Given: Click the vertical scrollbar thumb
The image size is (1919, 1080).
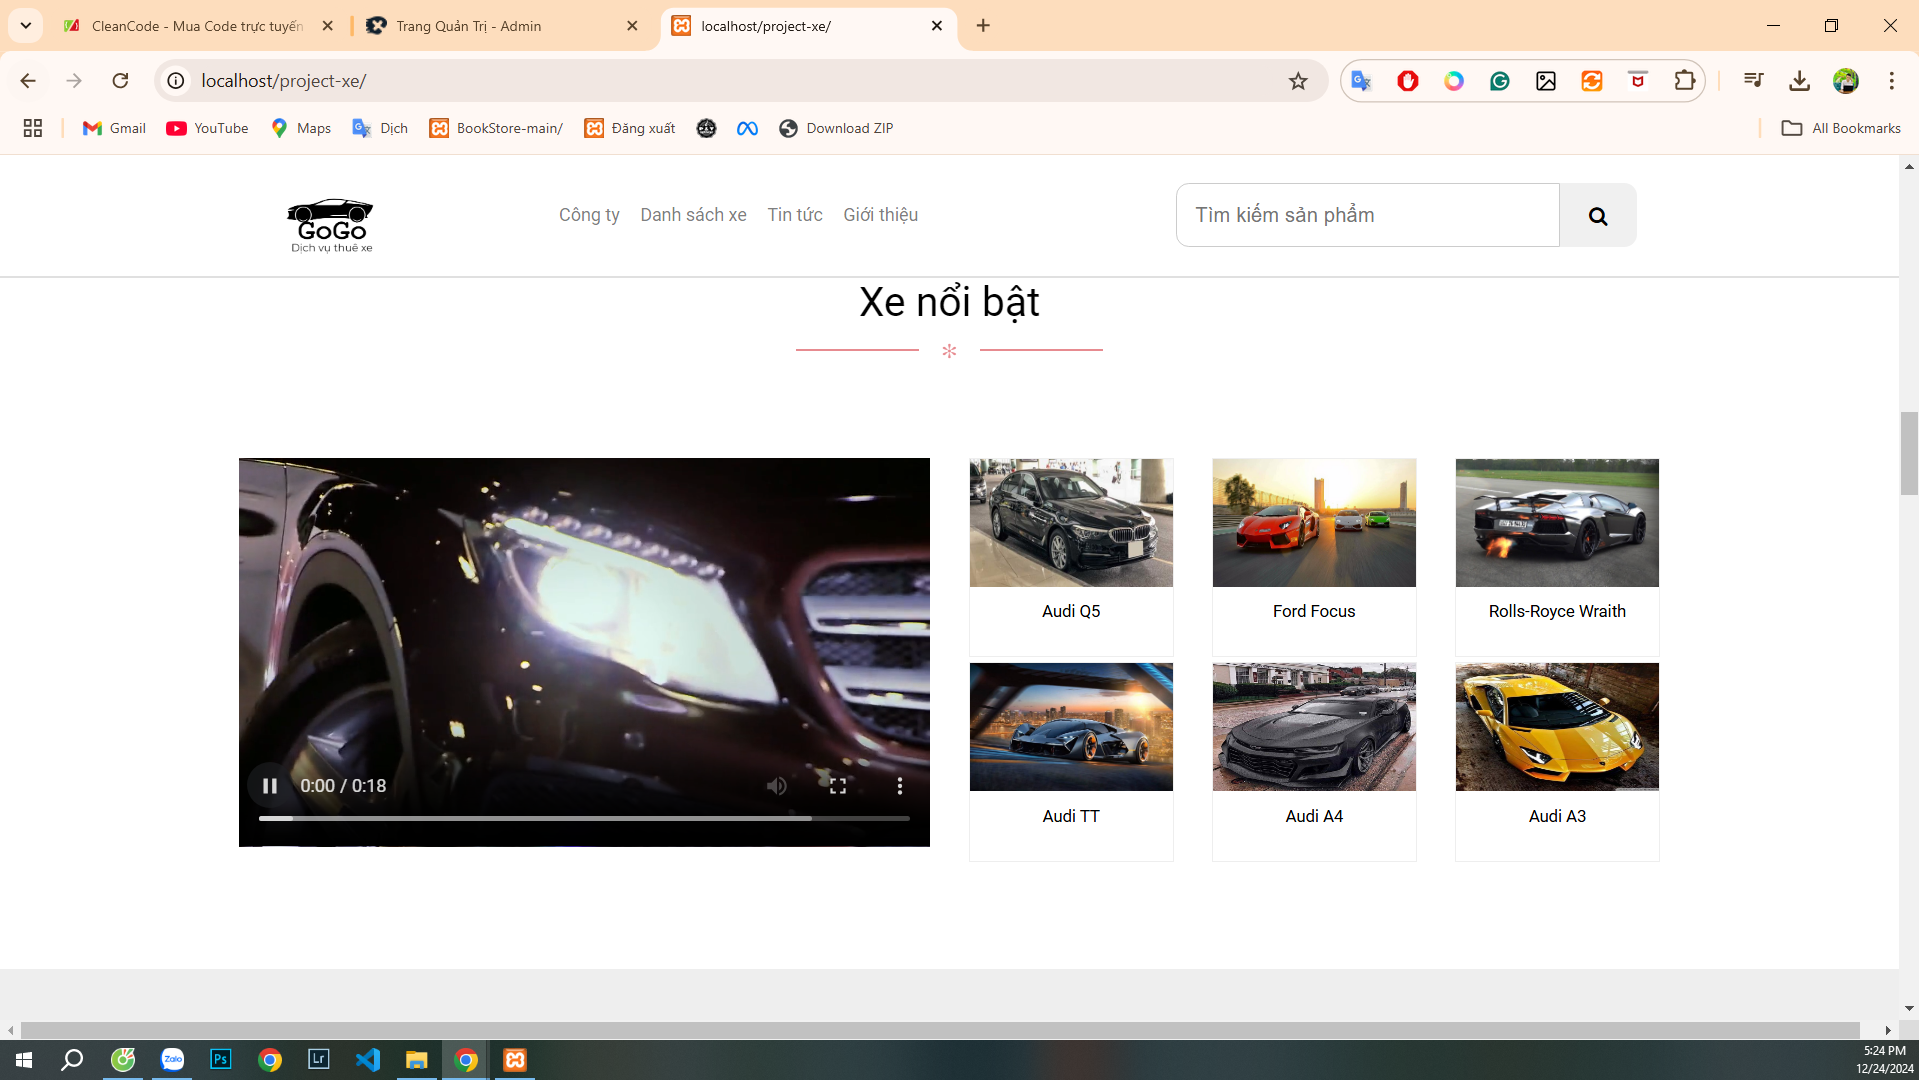Looking at the screenshot, I should point(1909,453).
